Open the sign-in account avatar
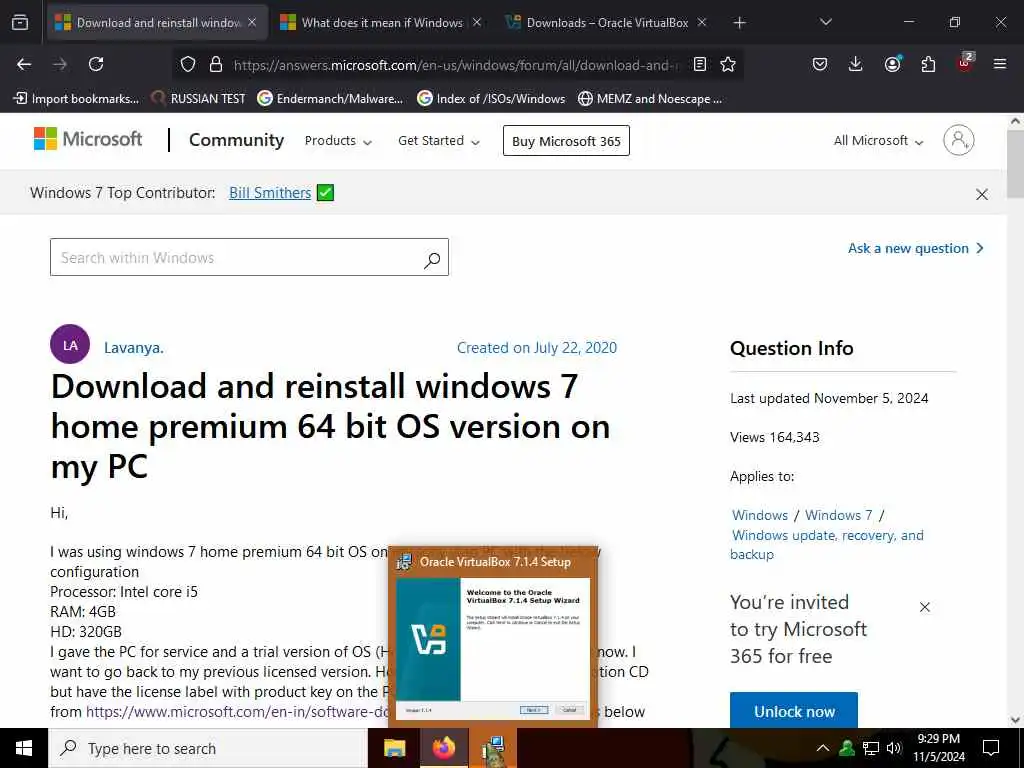 [x=959, y=140]
